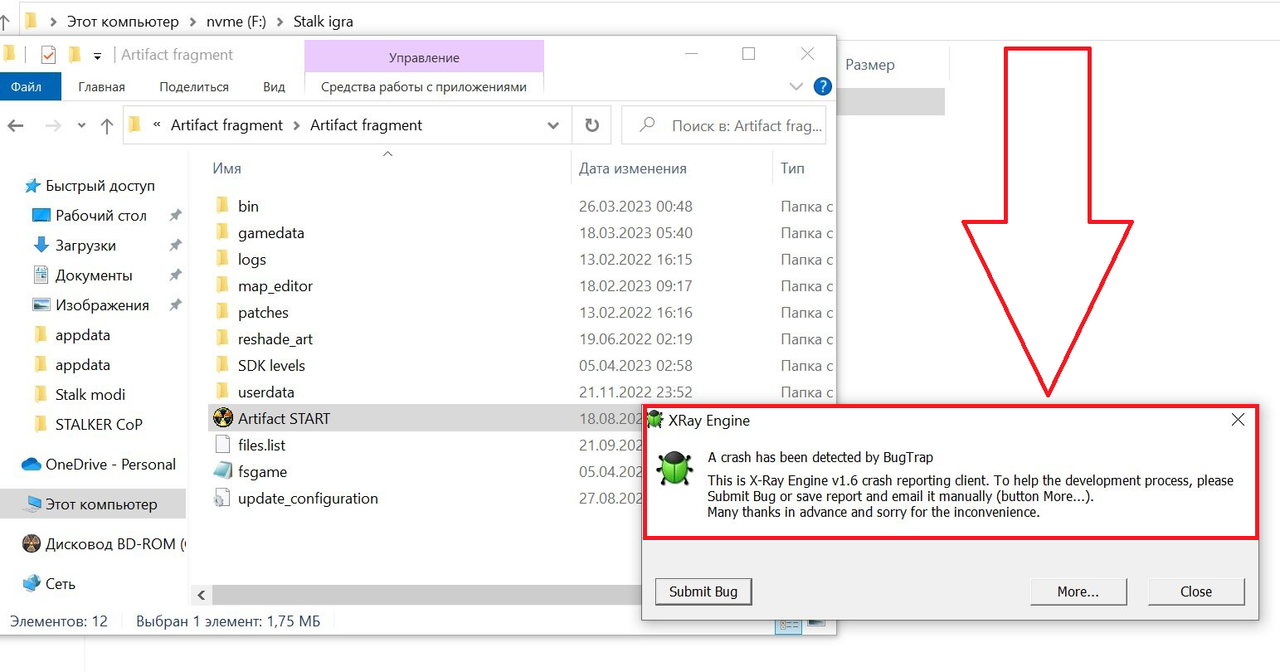Switch to the Главная ribbon tab
The image size is (1280, 672).
[x=102, y=87]
